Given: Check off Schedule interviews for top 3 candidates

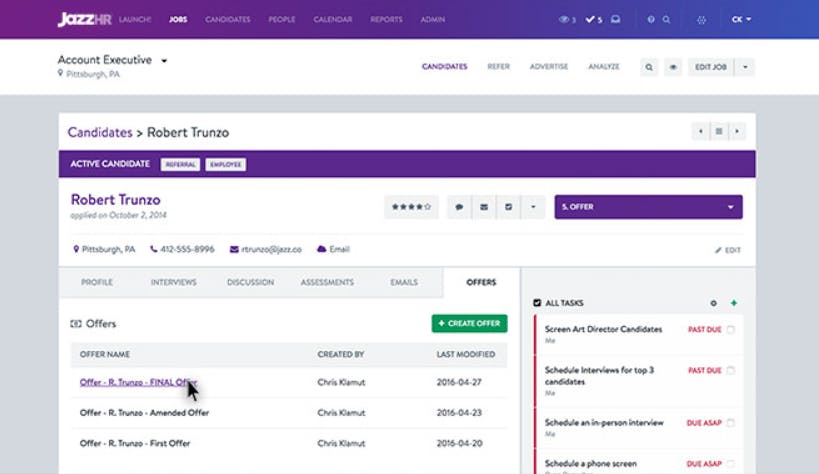Looking at the screenshot, I should [731, 371].
